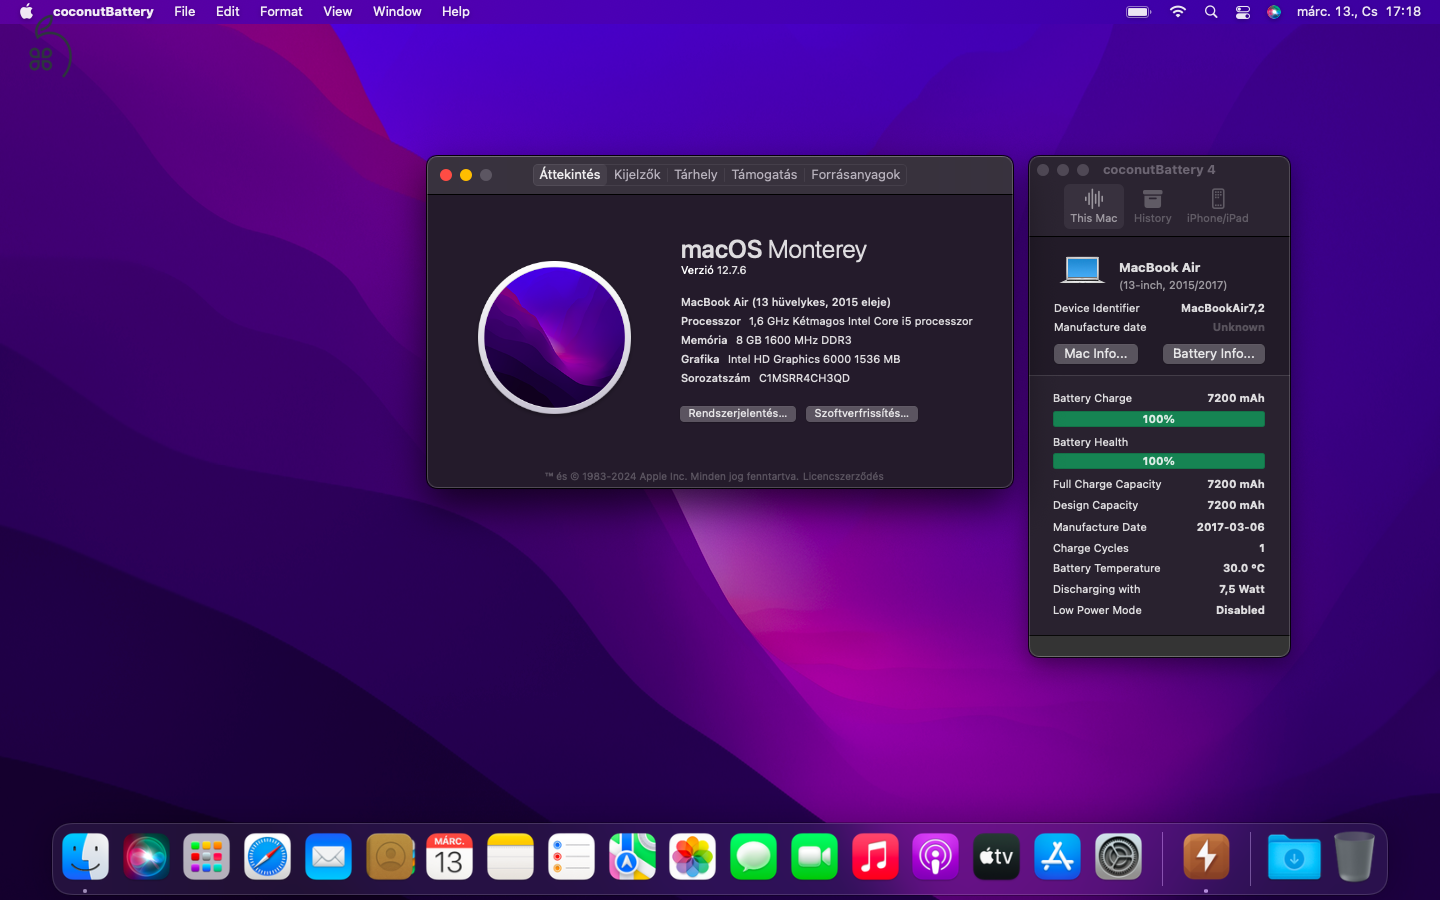Click the Battery Charge 100% progress bar
Image resolution: width=1440 pixels, height=900 pixels.
[x=1159, y=419]
